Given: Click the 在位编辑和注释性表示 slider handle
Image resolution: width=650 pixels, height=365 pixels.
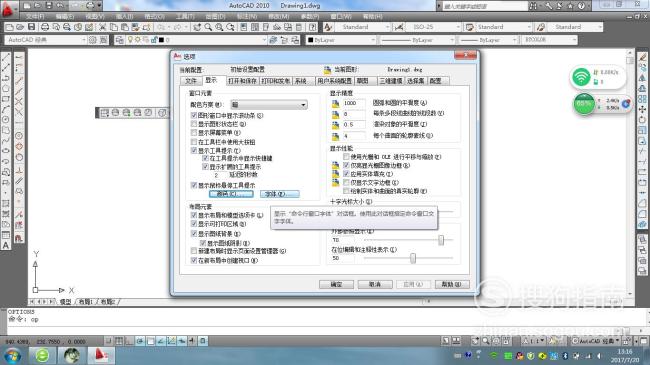Looking at the screenshot, I should coord(413,258).
